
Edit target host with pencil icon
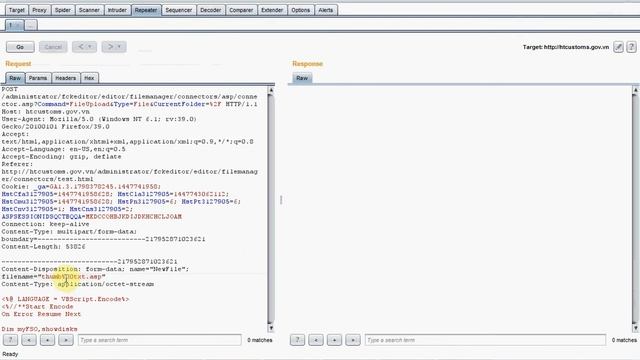(x=618, y=47)
